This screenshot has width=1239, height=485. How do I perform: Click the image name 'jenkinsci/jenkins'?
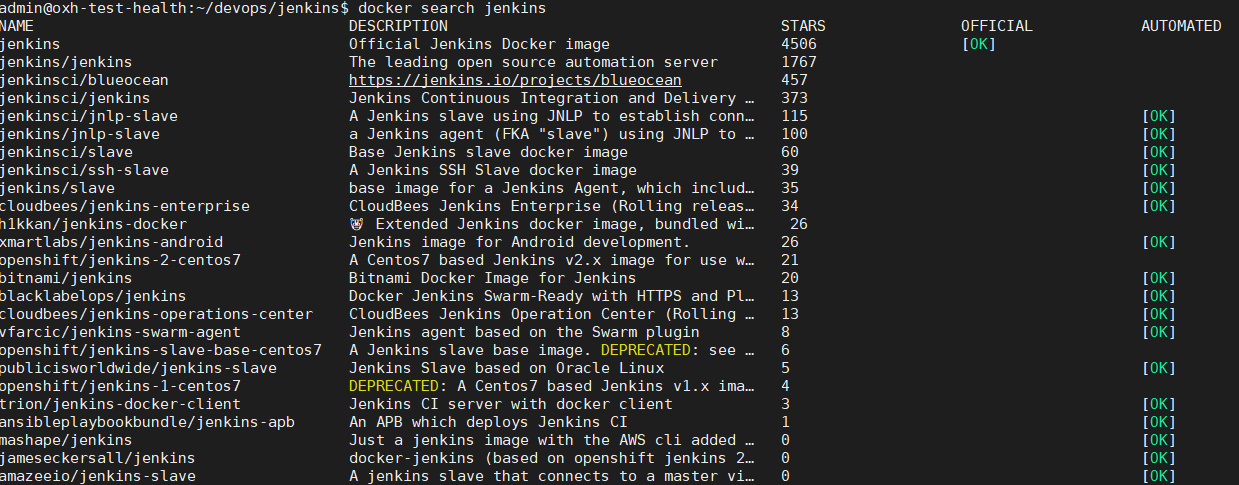point(74,98)
